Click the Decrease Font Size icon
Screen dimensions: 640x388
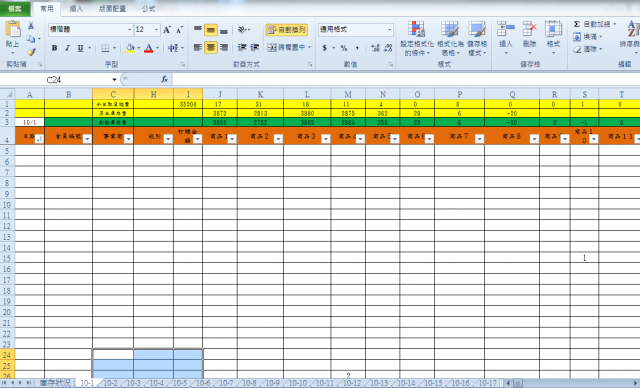pyautogui.click(x=179, y=30)
